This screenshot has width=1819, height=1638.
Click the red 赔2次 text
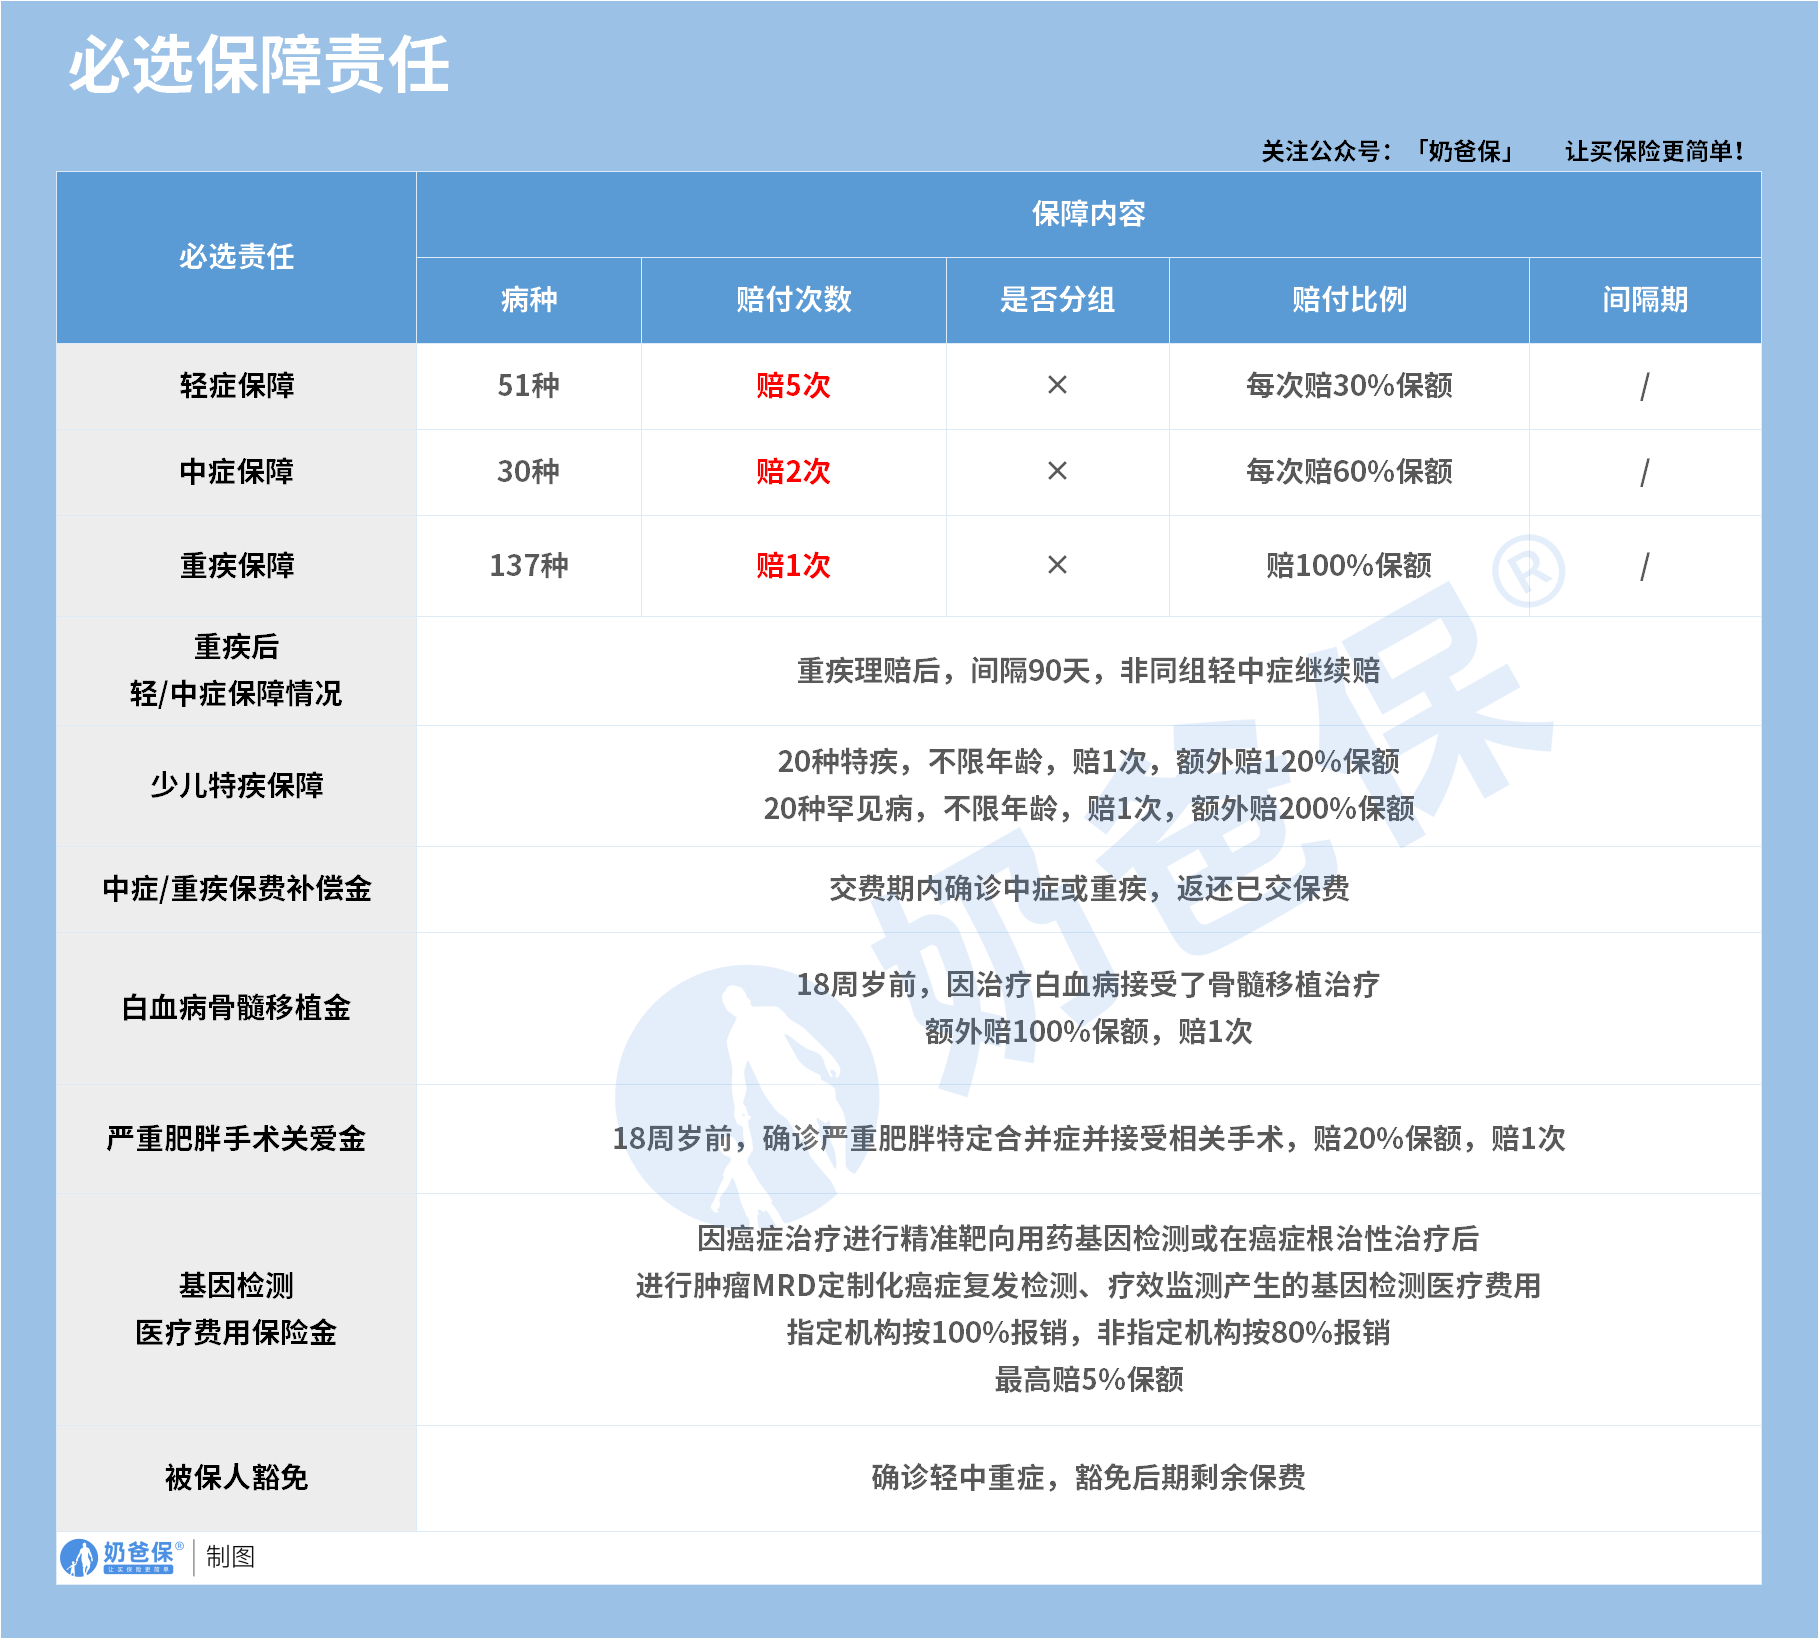point(793,471)
